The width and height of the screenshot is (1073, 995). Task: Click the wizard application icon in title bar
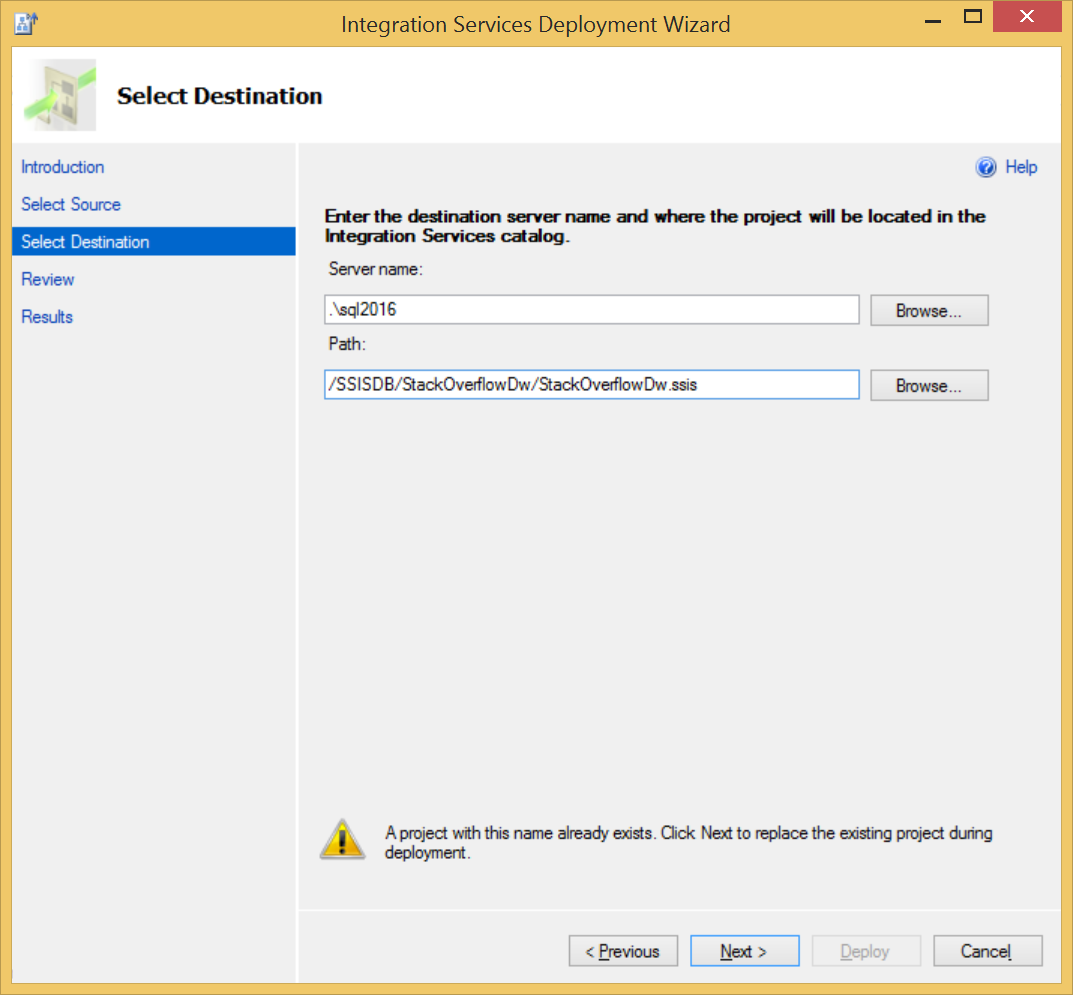tap(26, 22)
